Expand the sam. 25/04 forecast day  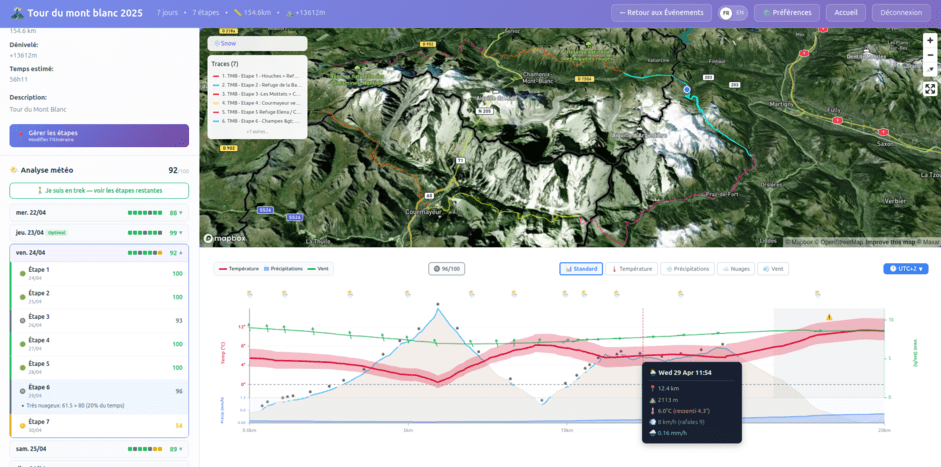tap(99, 449)
